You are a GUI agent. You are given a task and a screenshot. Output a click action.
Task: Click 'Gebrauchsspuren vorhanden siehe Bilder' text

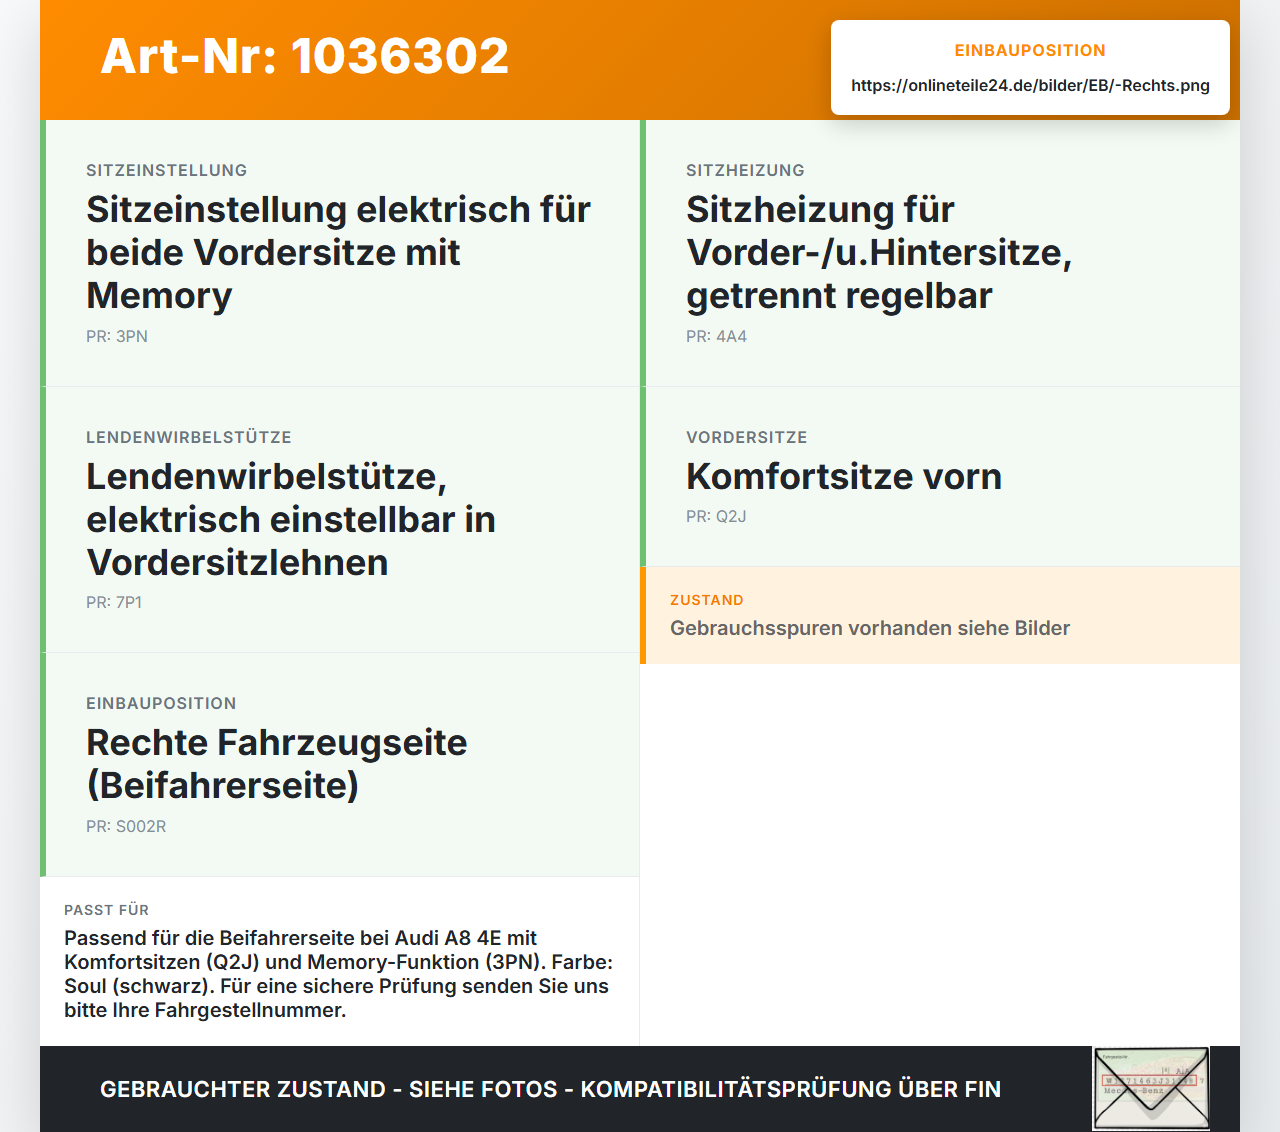(870, 628)
